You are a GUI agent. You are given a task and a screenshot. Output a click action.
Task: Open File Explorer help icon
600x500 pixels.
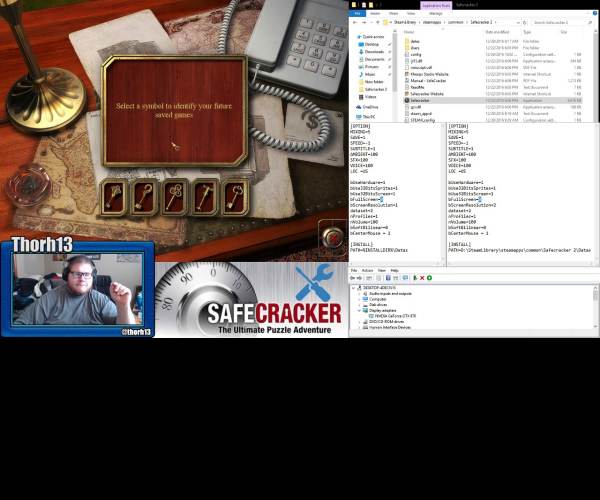595,13
